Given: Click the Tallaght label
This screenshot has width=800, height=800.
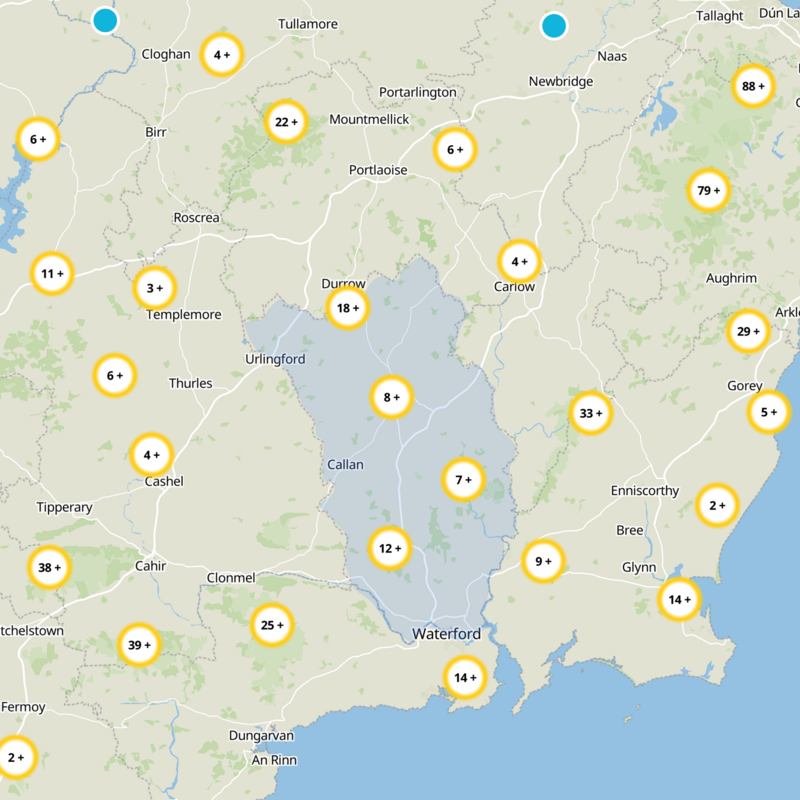Looking at the screenshot, I should point(719,16).
